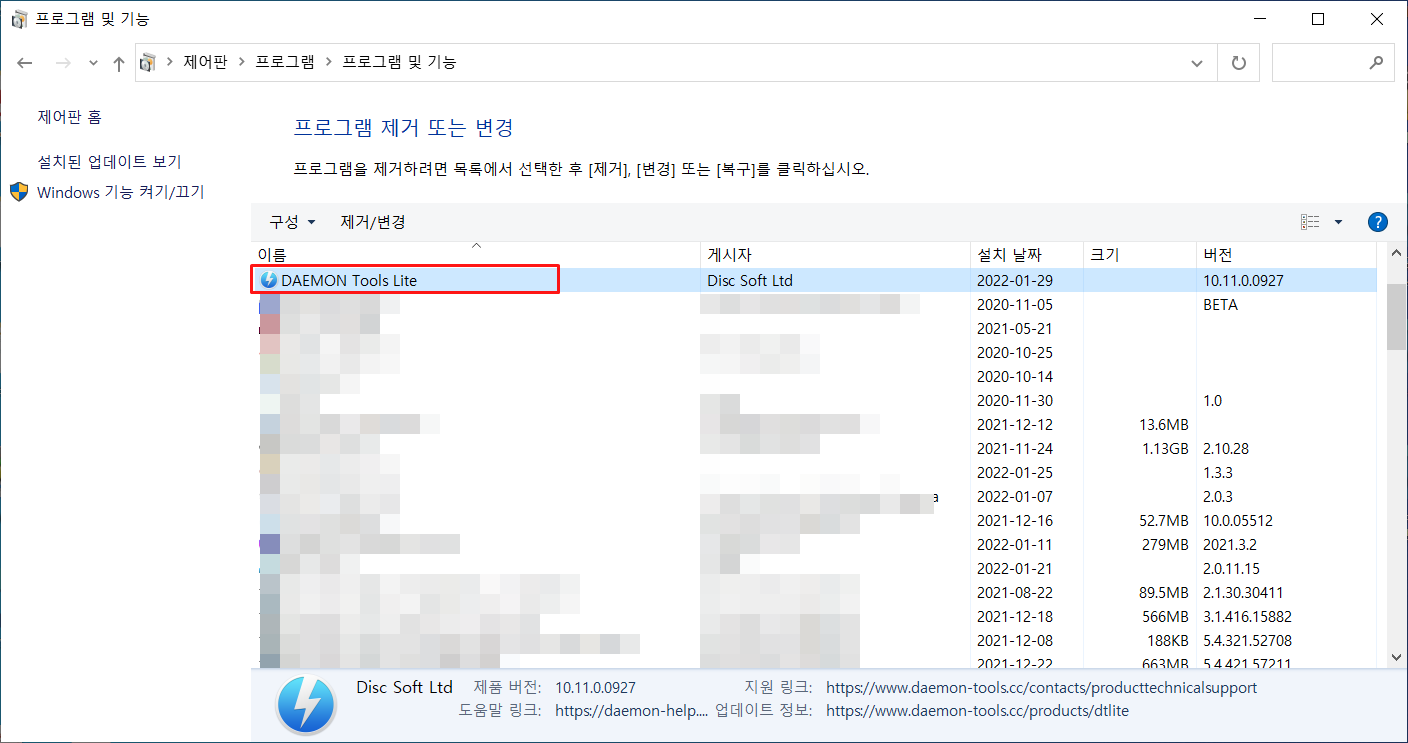The image size is (1408, 743).
Task: Click the DAEMON Tools Lite lightning icon in the list row
Action: click(268, 280)
